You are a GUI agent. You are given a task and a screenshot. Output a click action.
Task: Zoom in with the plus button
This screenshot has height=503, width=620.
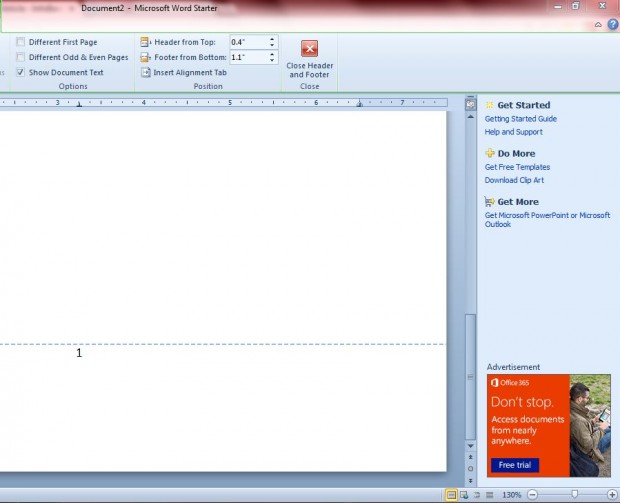pyautogui.click(x=612, y=494)
